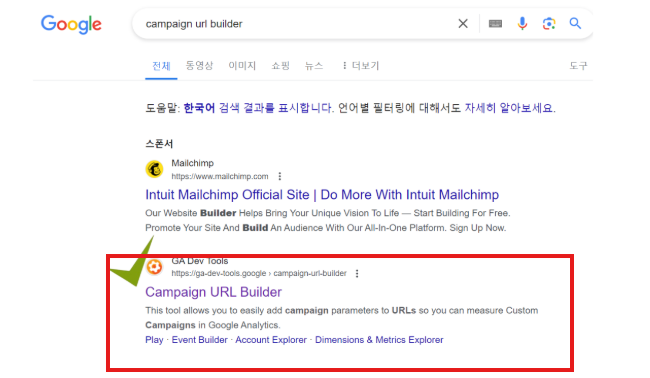Click the https://www.mailchimp.com URL text

click(220, 177)
